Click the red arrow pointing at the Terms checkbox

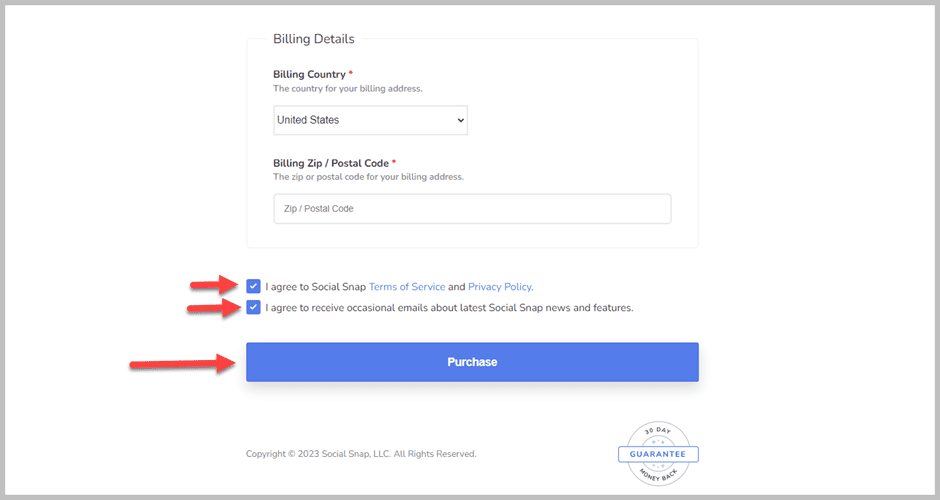pyautogui.click(x=217, y=288)
